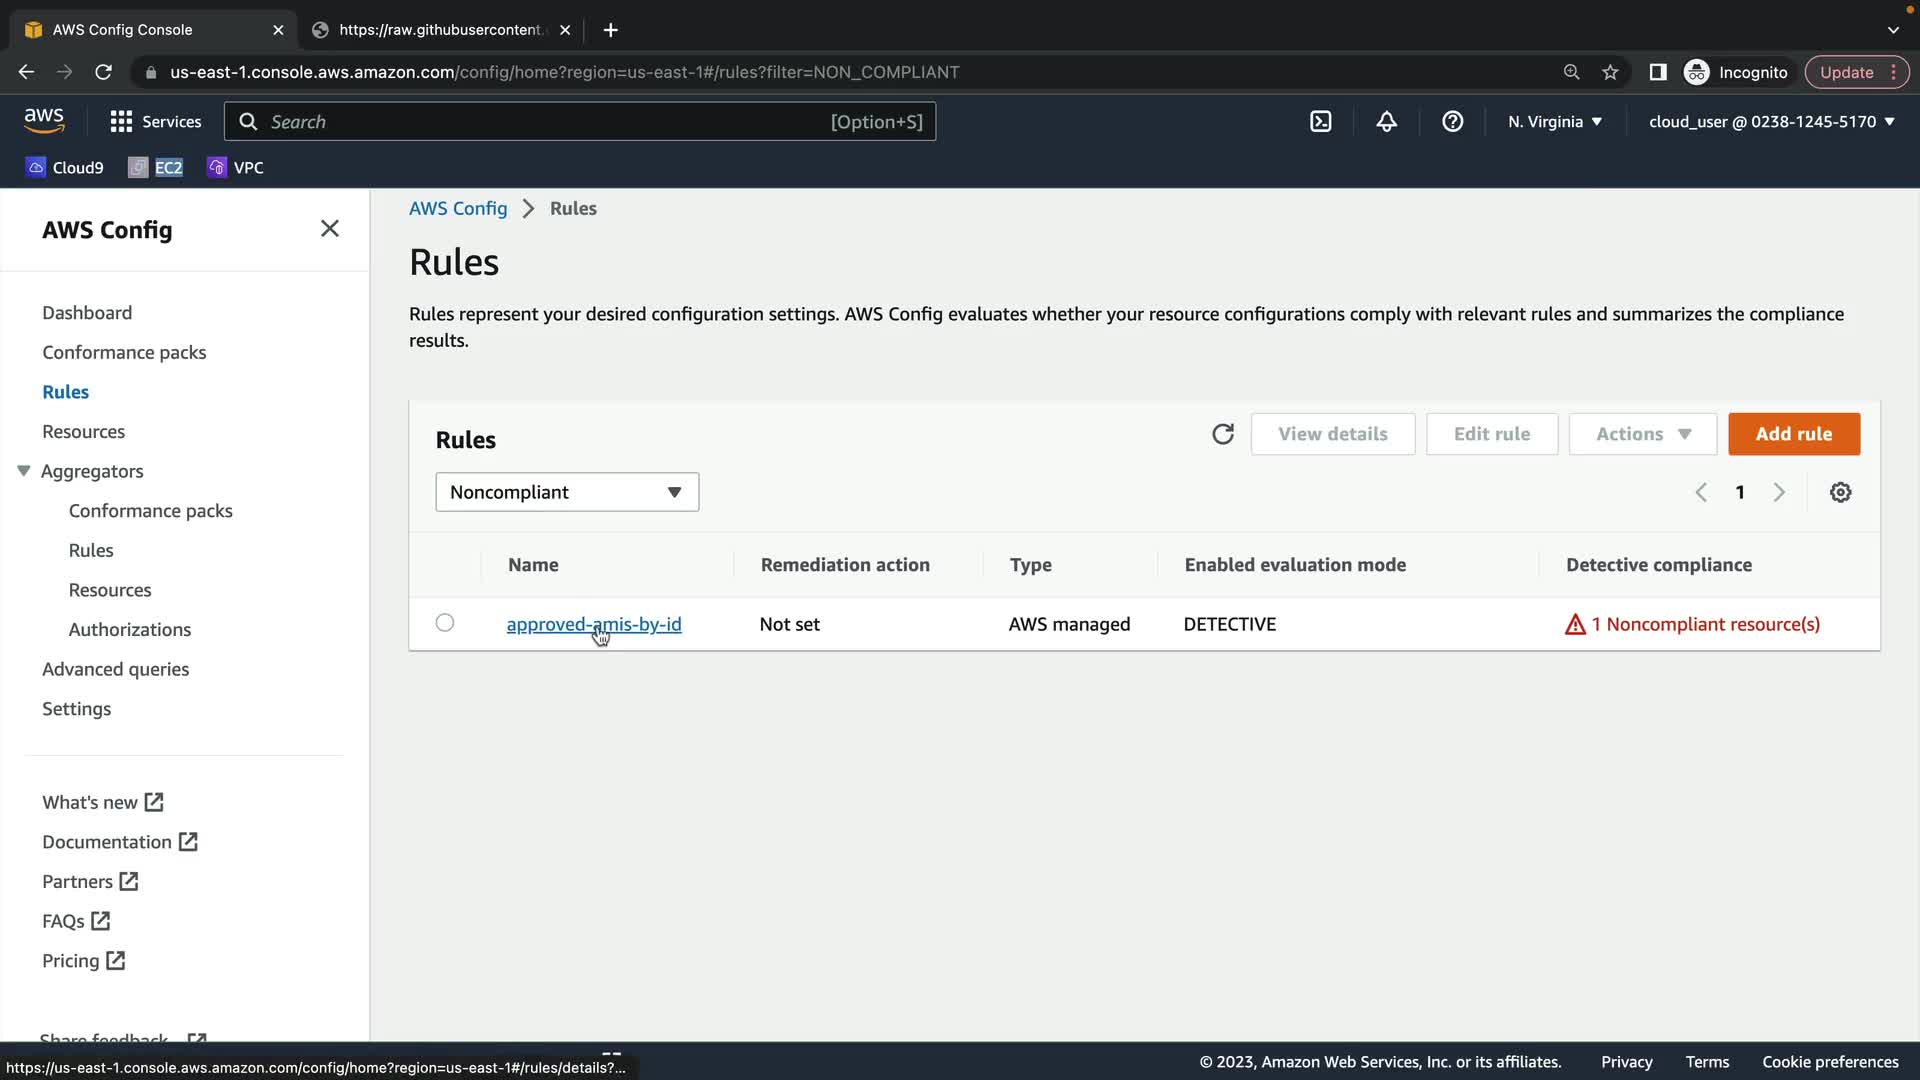Viewport: 1920px width, 1080px height.
Task: Open AWS CloudShell terminal icon
Action: 1320,122
